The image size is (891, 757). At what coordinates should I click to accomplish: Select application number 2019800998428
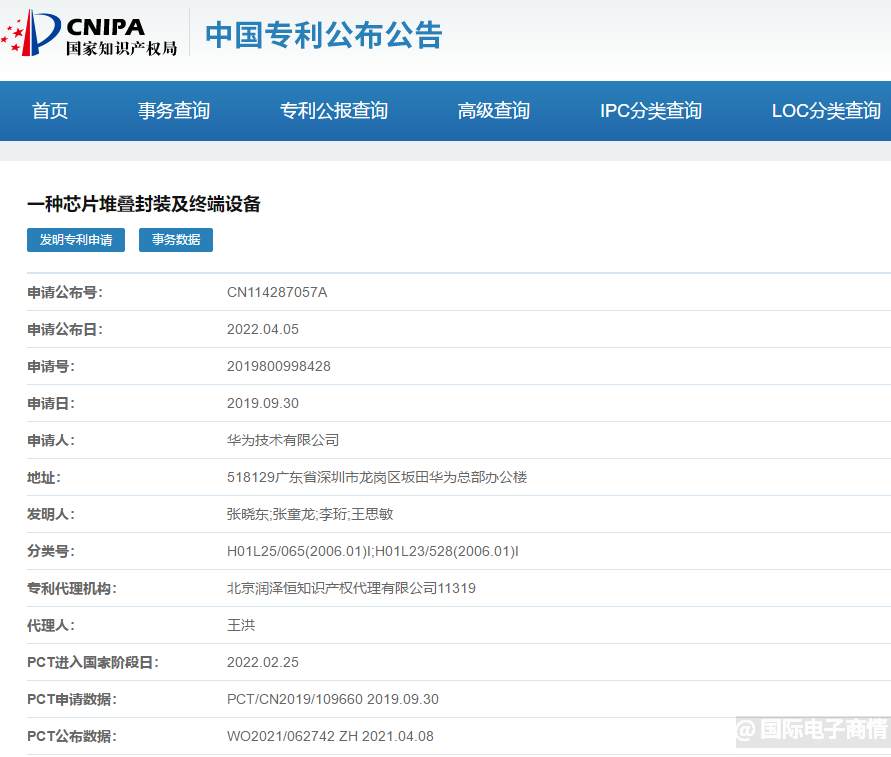[278, 367]
